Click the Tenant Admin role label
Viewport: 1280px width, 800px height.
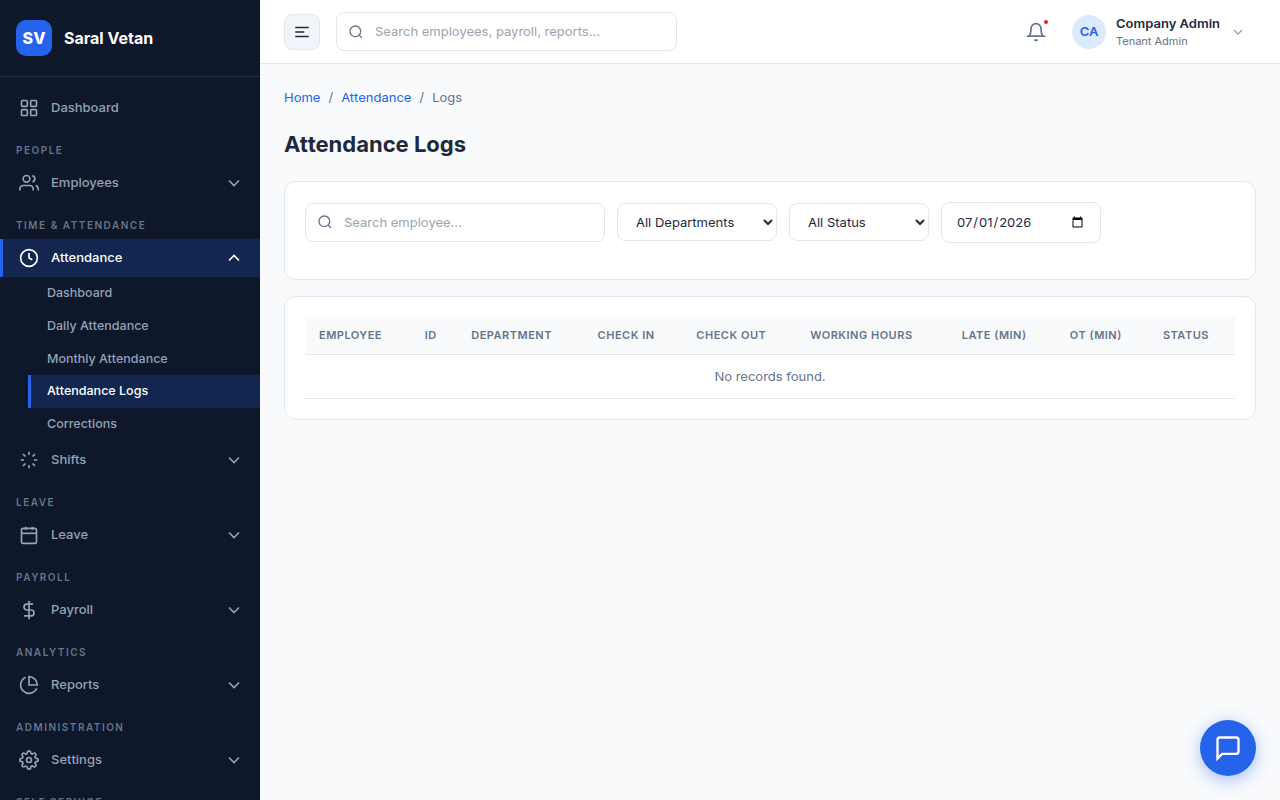coord(1152,42)
